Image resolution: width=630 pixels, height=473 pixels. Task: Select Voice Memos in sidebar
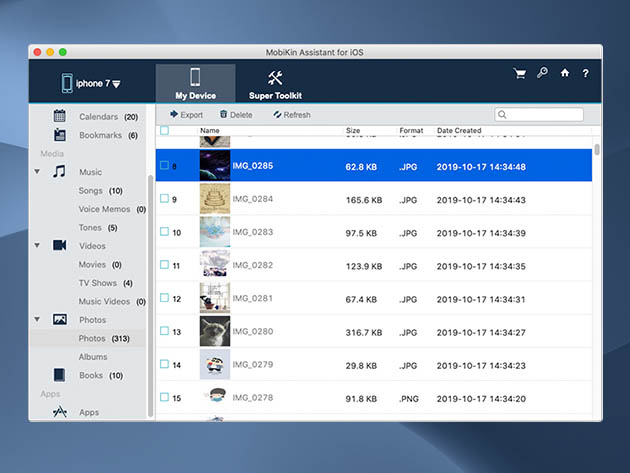pyautogui.click(x=112, y=209)
